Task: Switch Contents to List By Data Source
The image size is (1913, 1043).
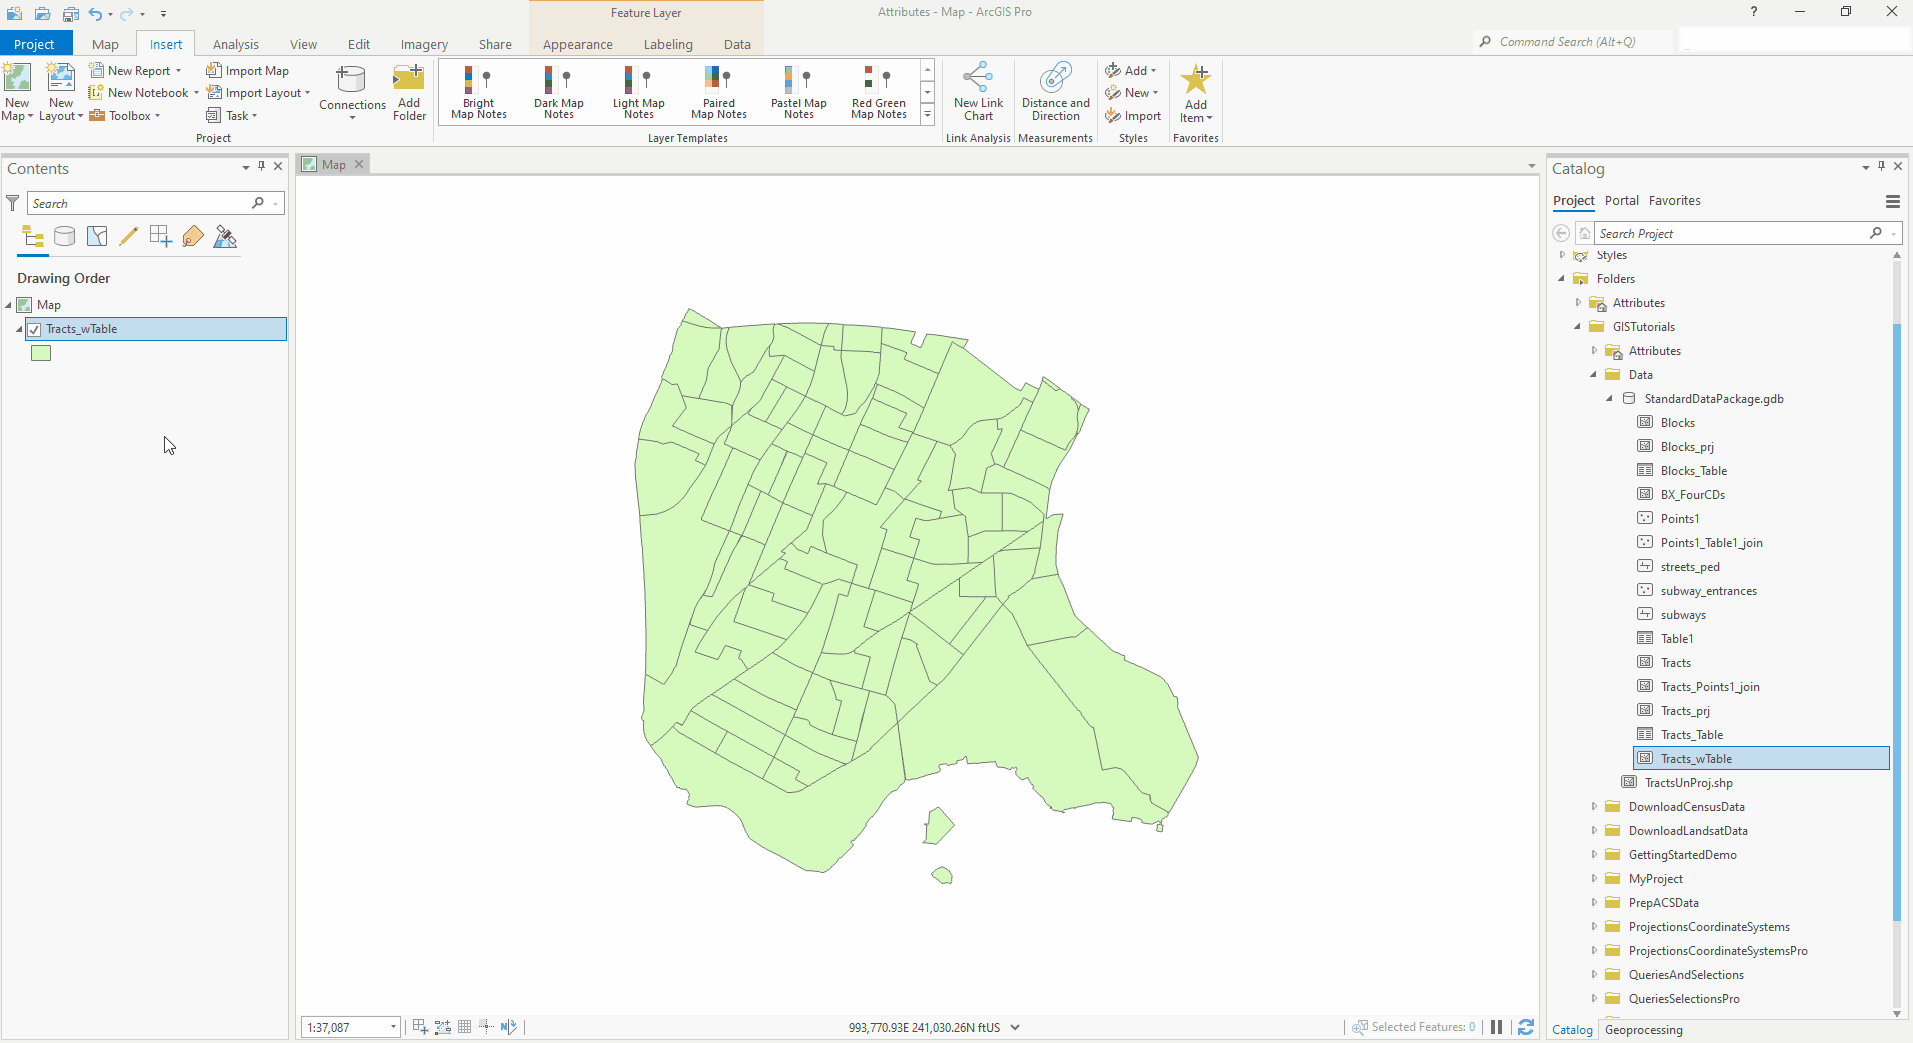Action: [x=64, y=236]
